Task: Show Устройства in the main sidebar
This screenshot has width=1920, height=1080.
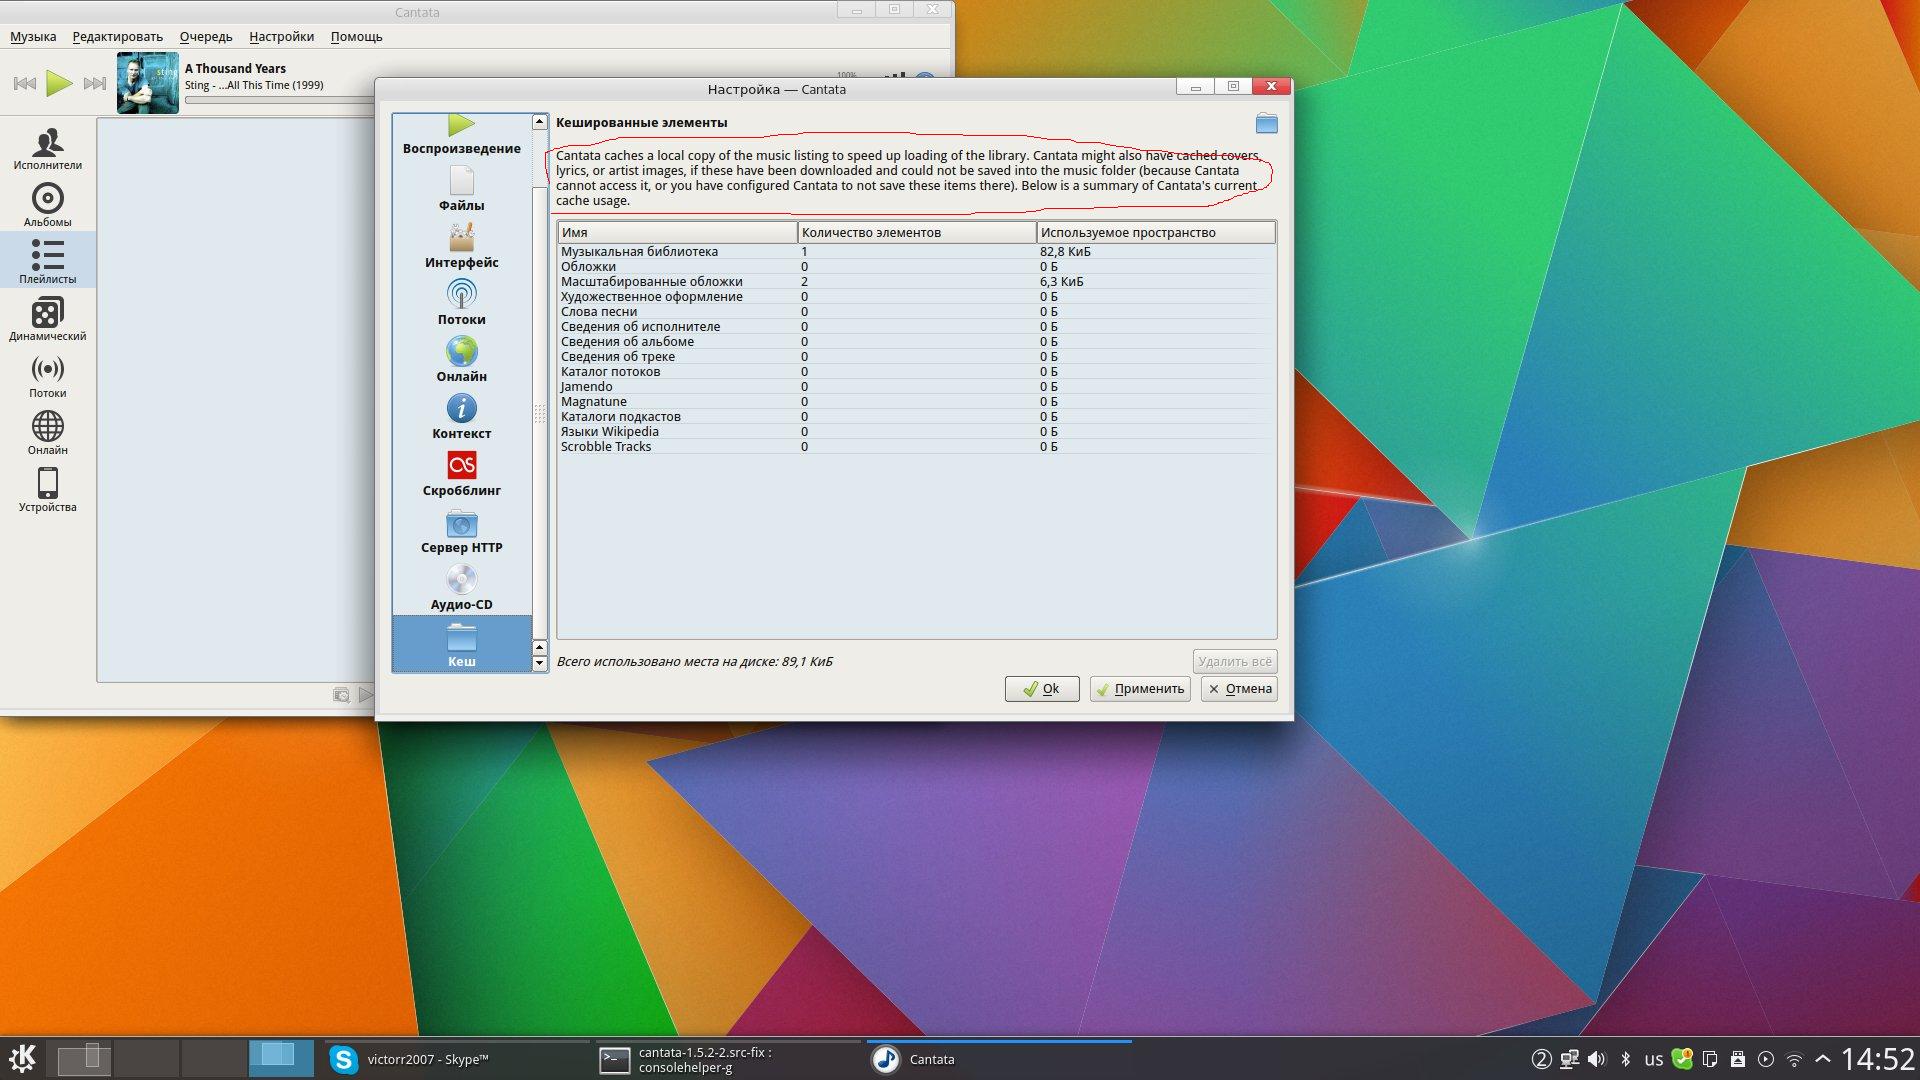Action: 47,490
